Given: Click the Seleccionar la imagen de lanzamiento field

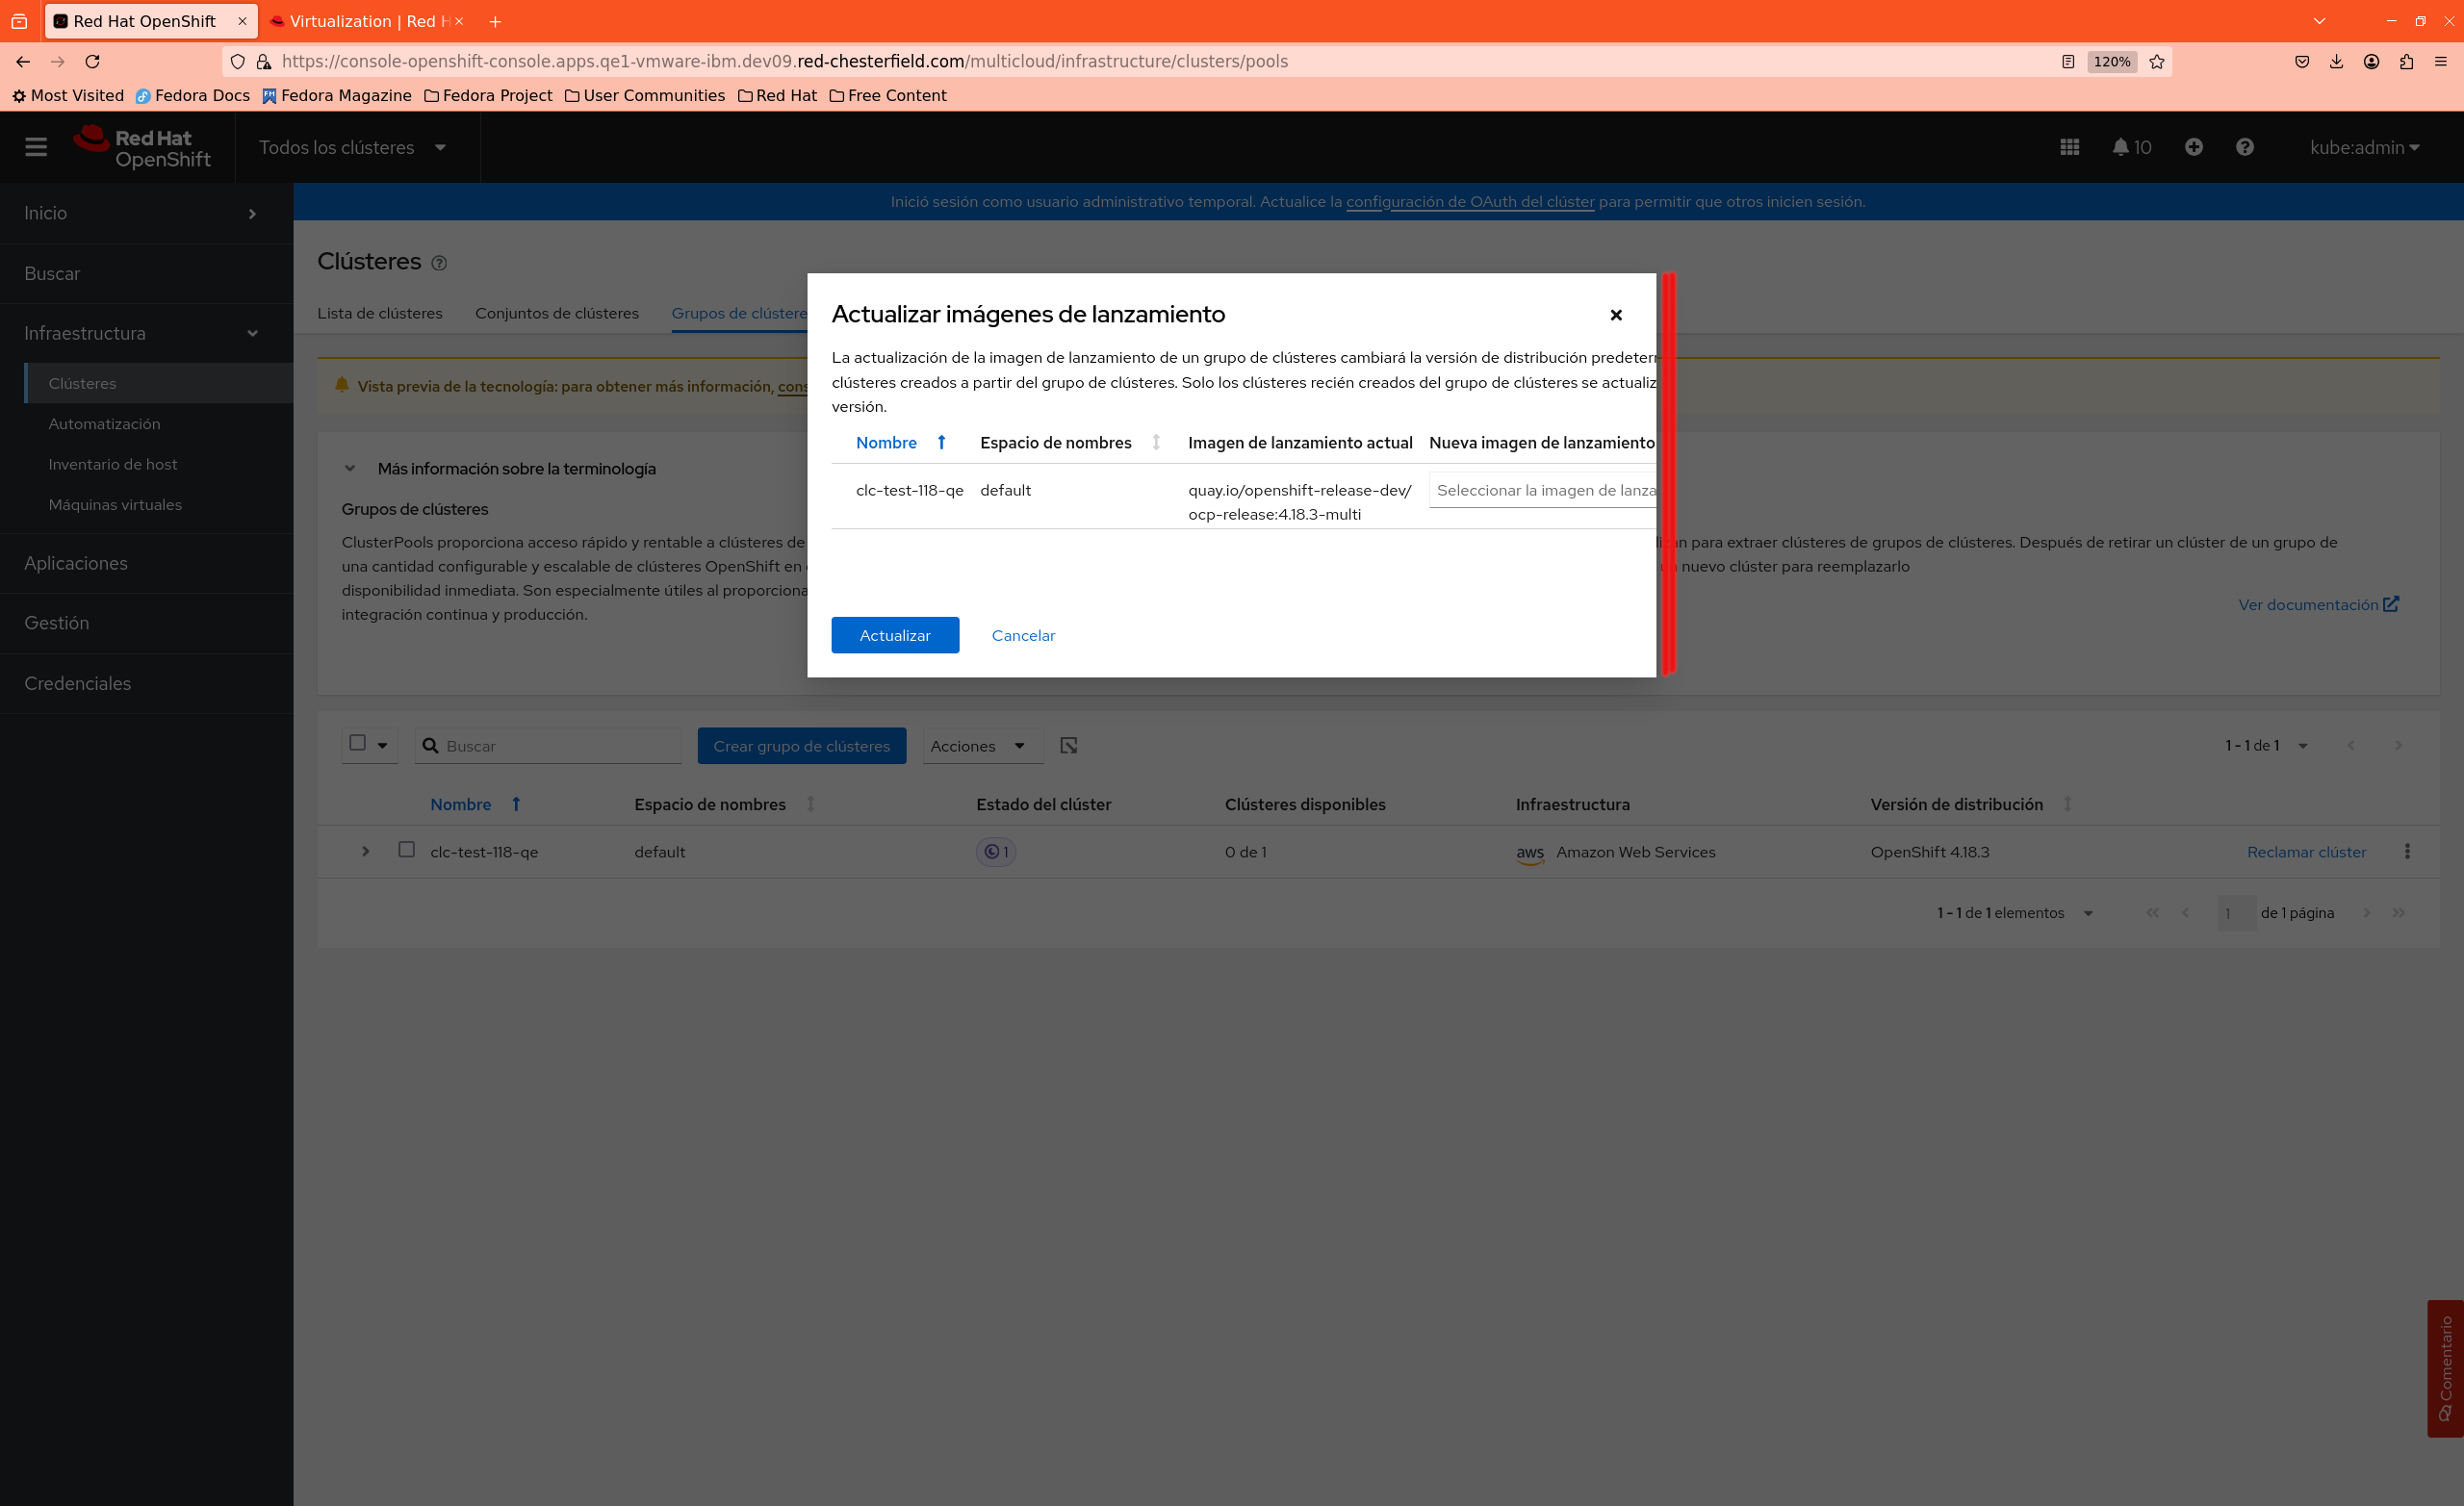Looking at the screenshot, I should [1542, 490].
